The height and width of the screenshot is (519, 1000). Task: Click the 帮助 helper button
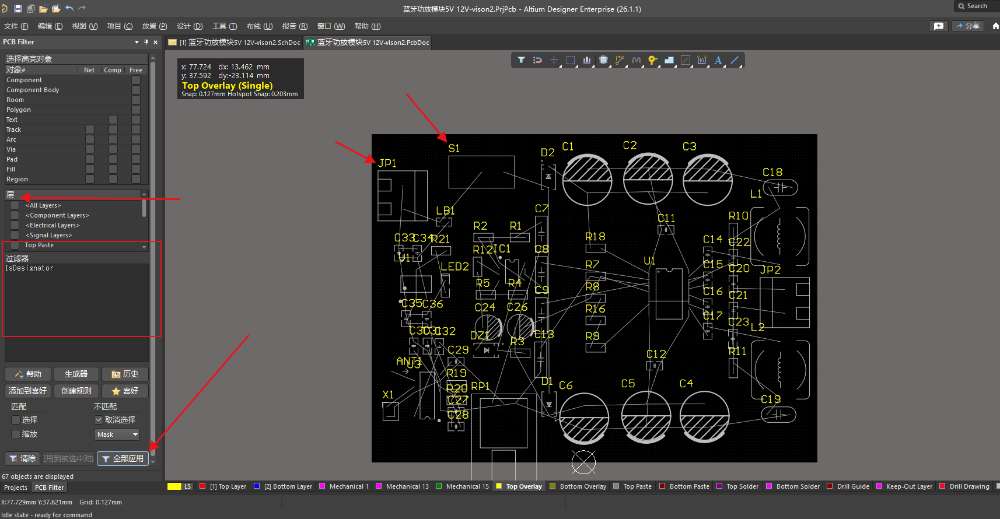coord(28,374)
